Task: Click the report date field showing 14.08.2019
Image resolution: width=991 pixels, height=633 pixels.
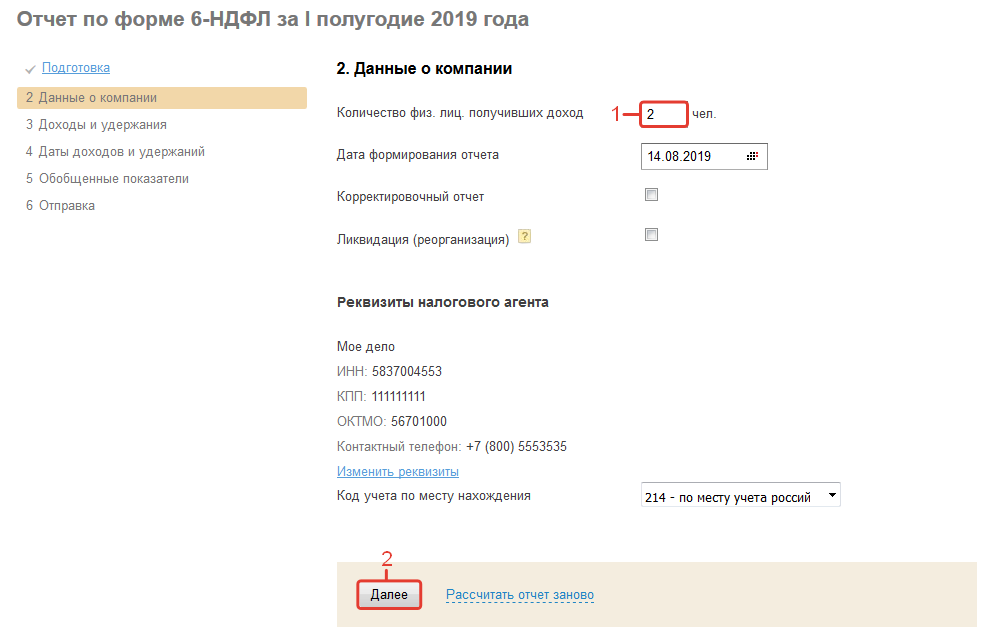Action: pos(704,156)
